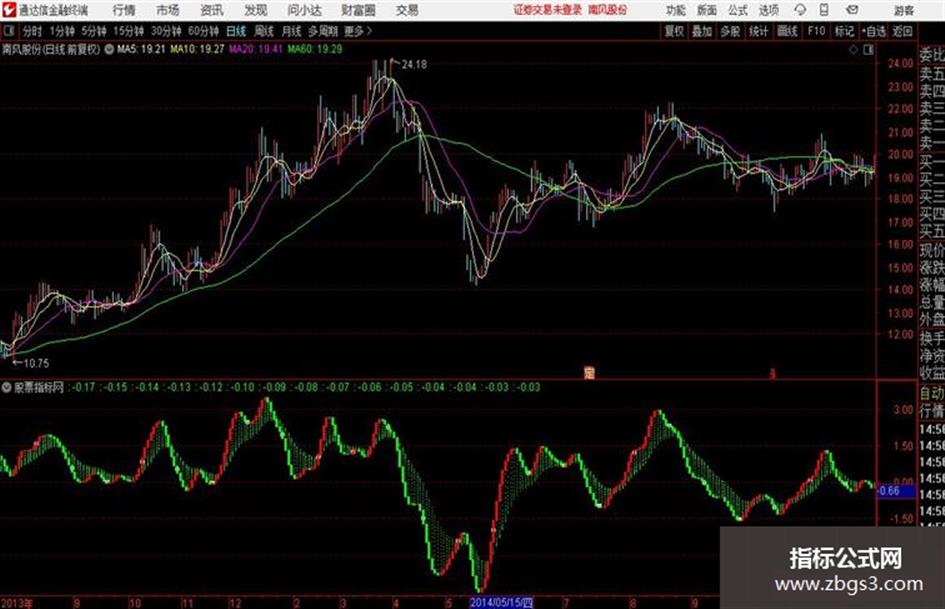This screenshot has width=945, height=609.
Task: Click the 复权 adjustment button
Action: (x=674, y=31)
